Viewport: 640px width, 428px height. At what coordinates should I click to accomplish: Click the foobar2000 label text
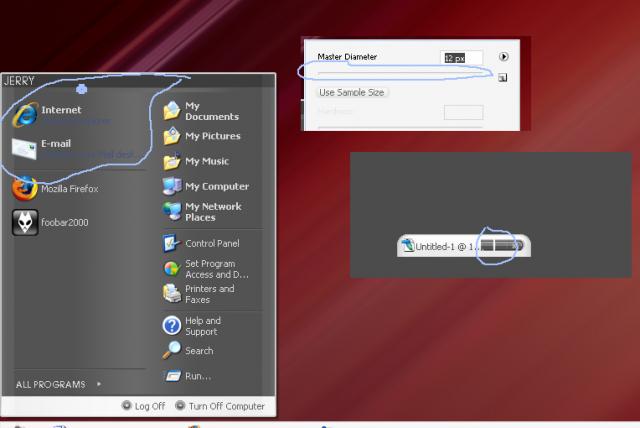pyautogui.click(x=64, y=222)
